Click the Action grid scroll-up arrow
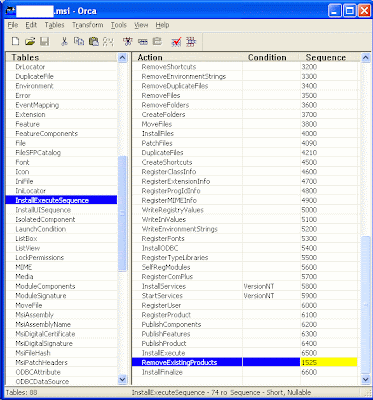This screenshot has width=373, height=400. click(x=366, y=58)
